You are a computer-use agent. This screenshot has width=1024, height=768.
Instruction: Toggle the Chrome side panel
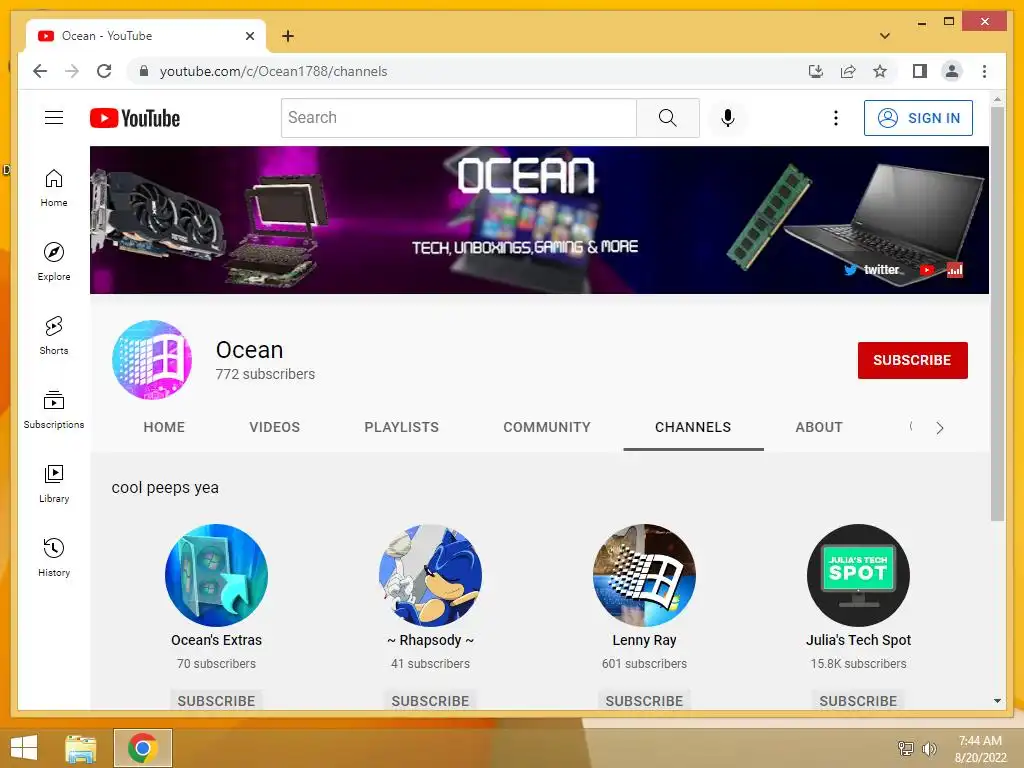[x=920, y=71]
